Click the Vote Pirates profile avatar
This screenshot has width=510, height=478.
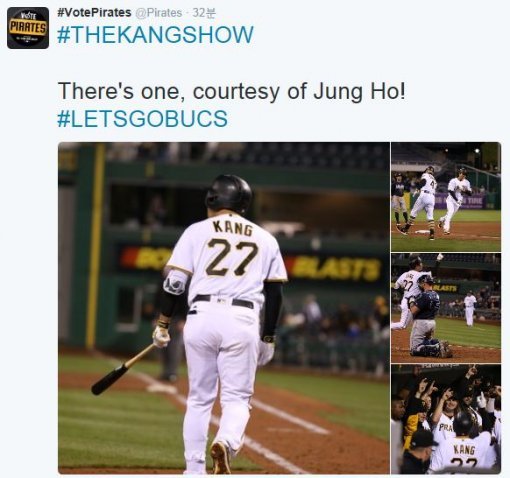pos(28,28)
